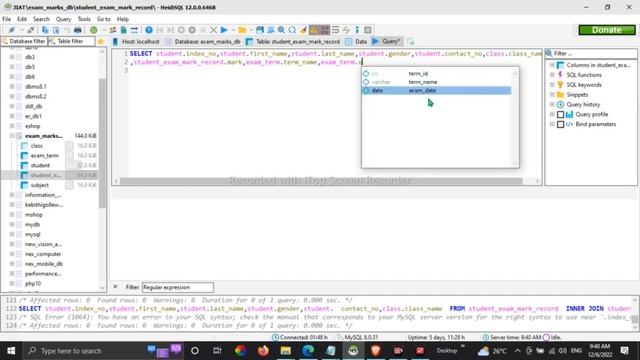Viewport: 640px width, 360px height.
Task: Switch to Host: localhost tab
Action: pos(136,42)
